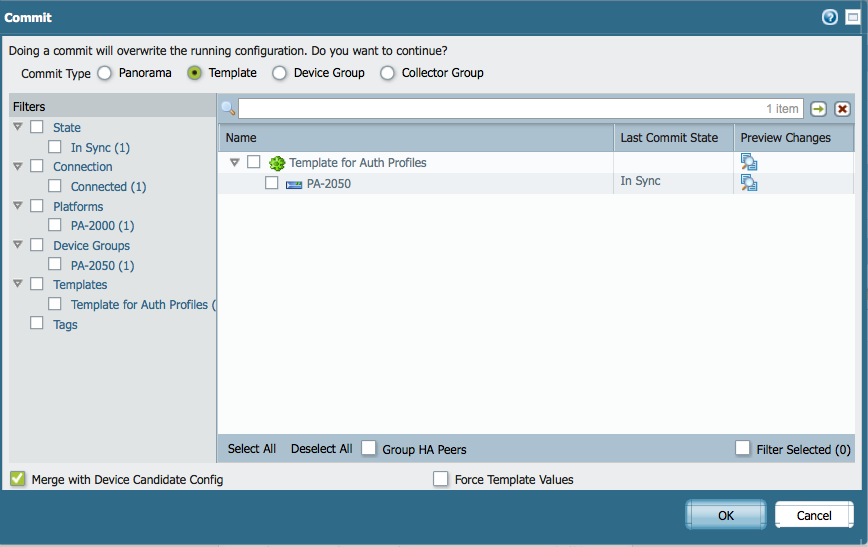
Task: Click Select All
Action: 252,448
